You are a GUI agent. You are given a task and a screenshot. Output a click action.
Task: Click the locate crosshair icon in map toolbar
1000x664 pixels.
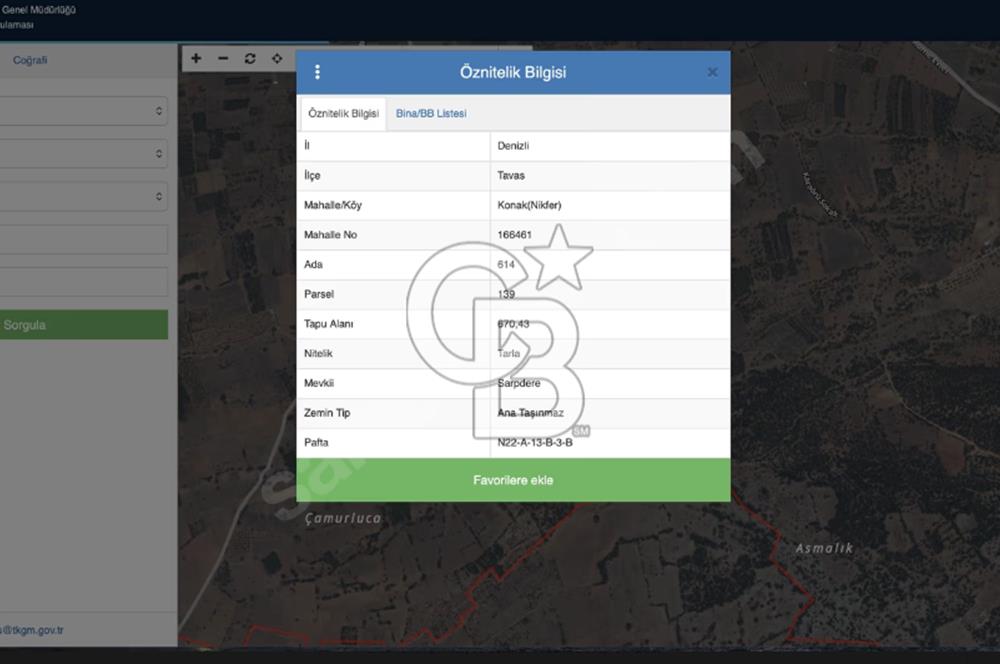(277, 59)
